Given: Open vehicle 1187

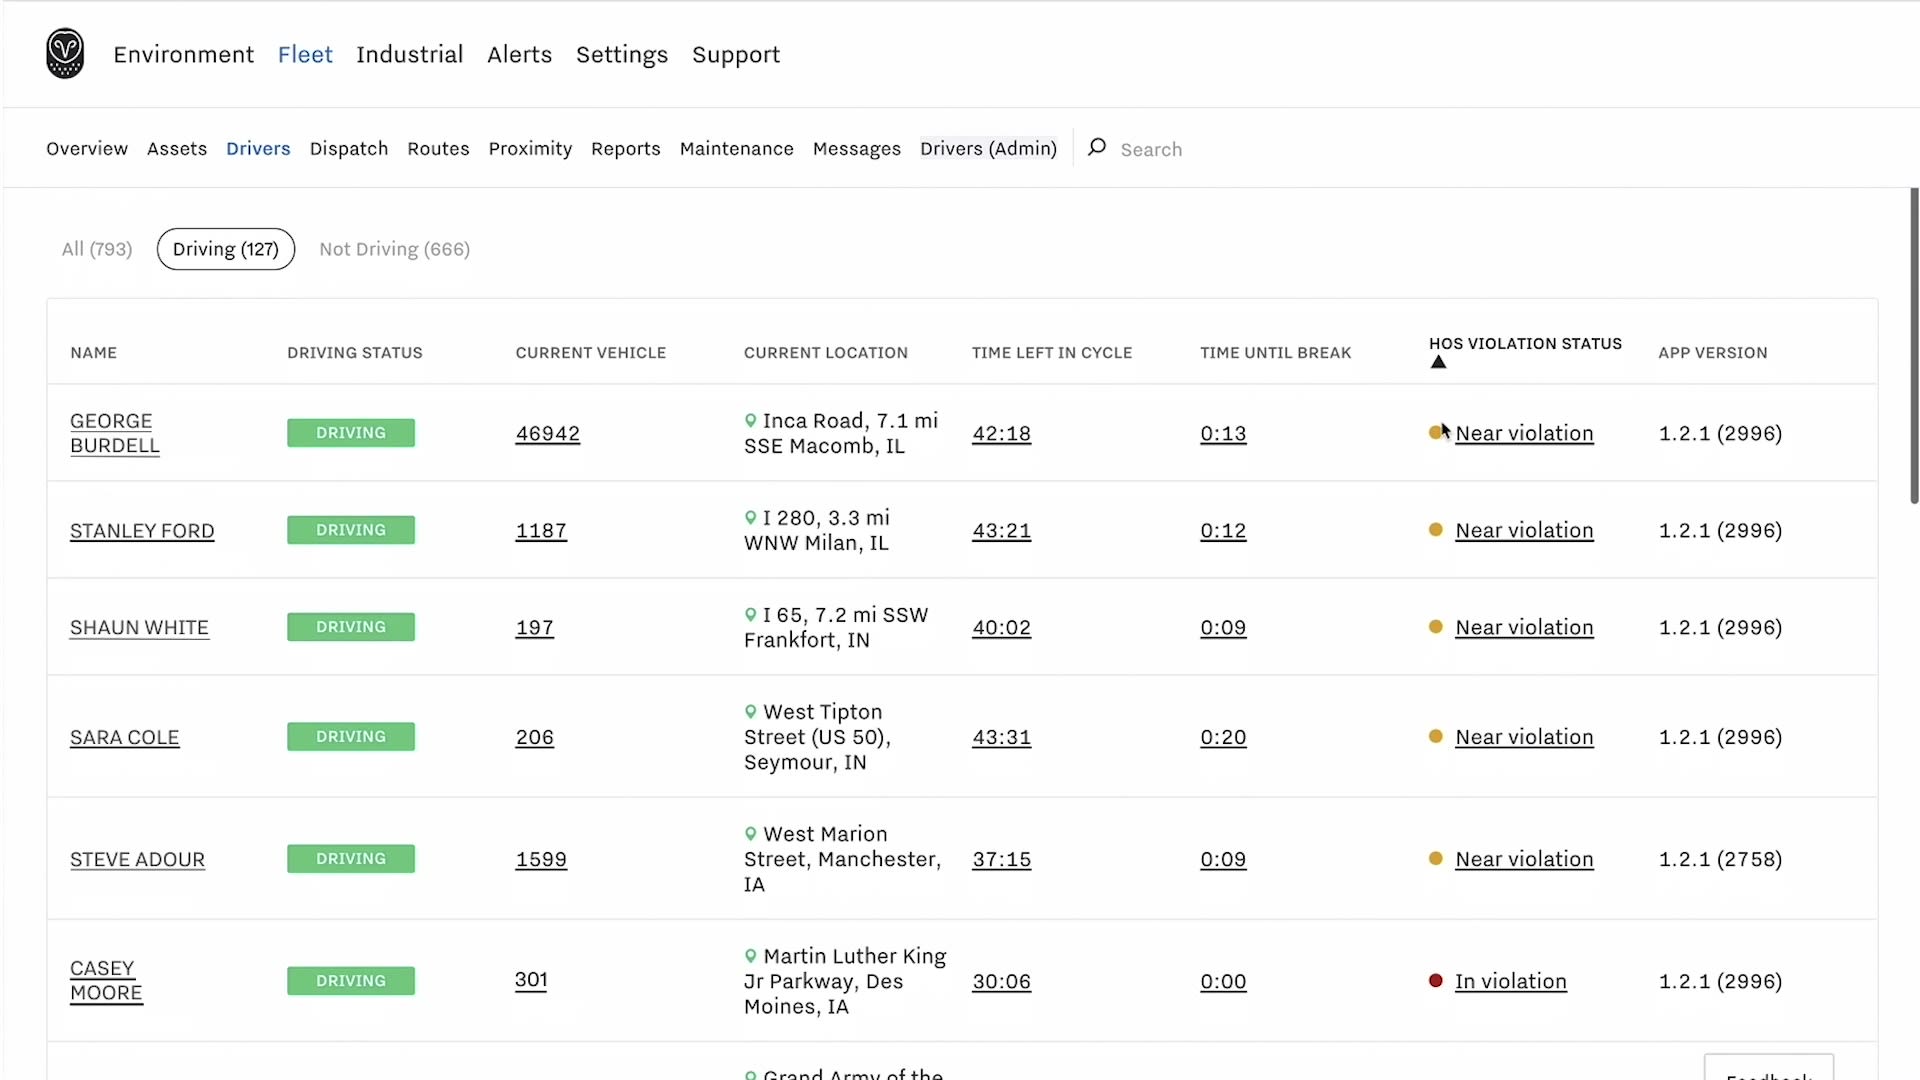Looking at the screenshot, I should pyautogui.click(x=541, y=531).
